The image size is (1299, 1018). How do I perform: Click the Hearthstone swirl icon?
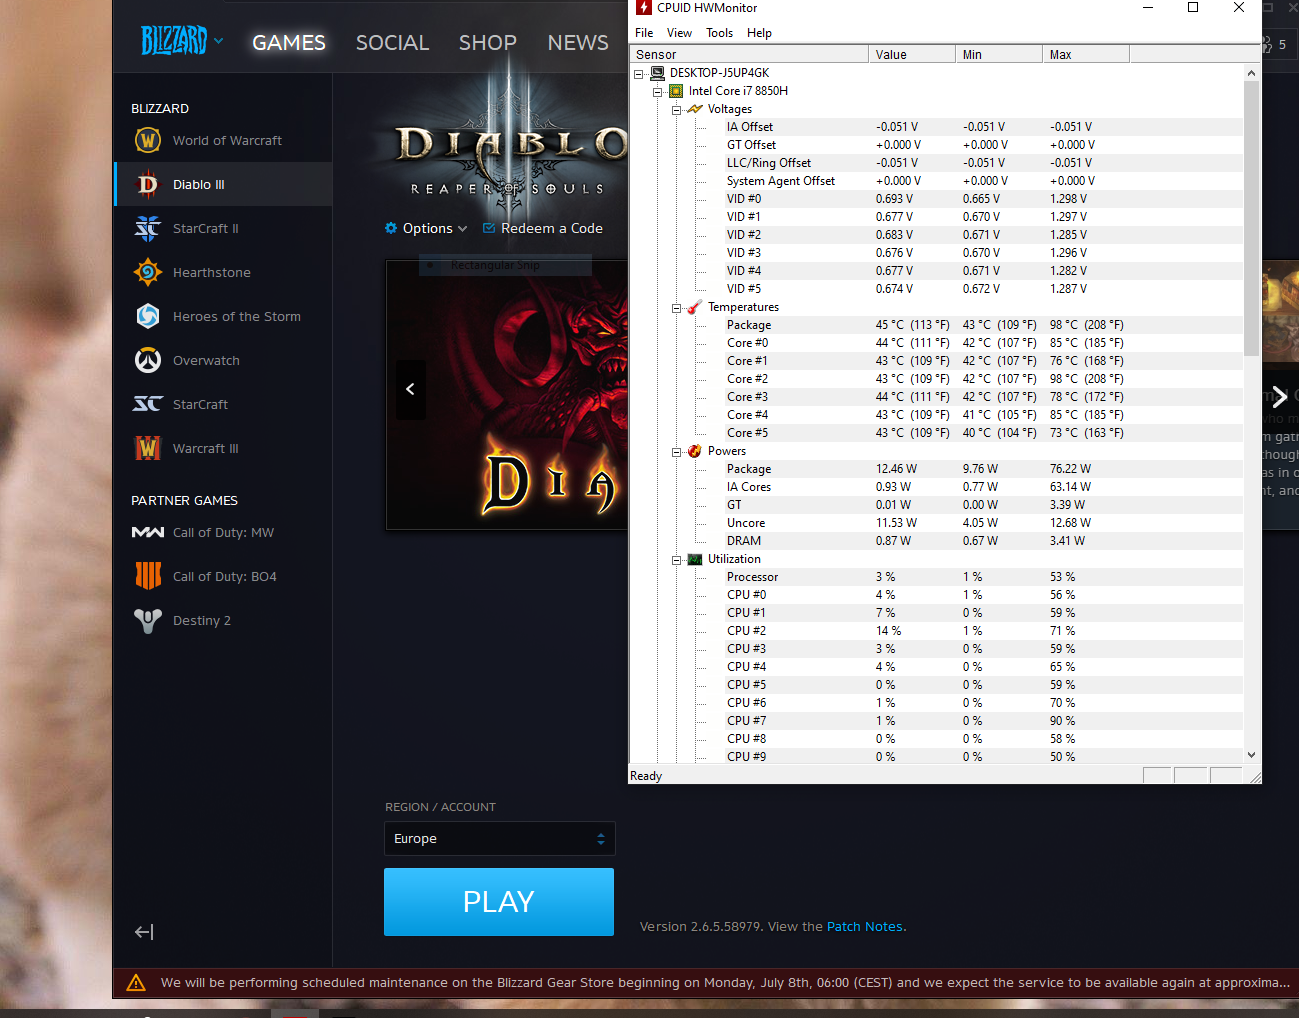[x=148, y=272]
